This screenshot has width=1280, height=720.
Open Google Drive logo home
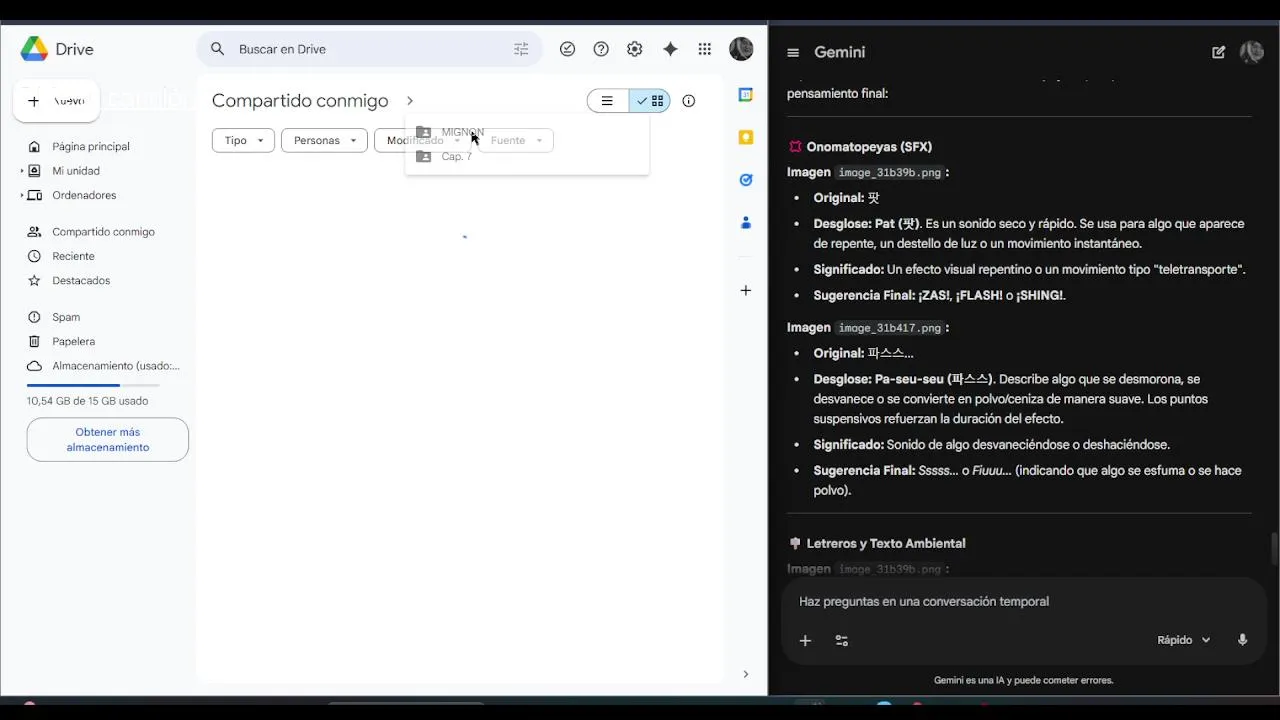click(57, 49)
